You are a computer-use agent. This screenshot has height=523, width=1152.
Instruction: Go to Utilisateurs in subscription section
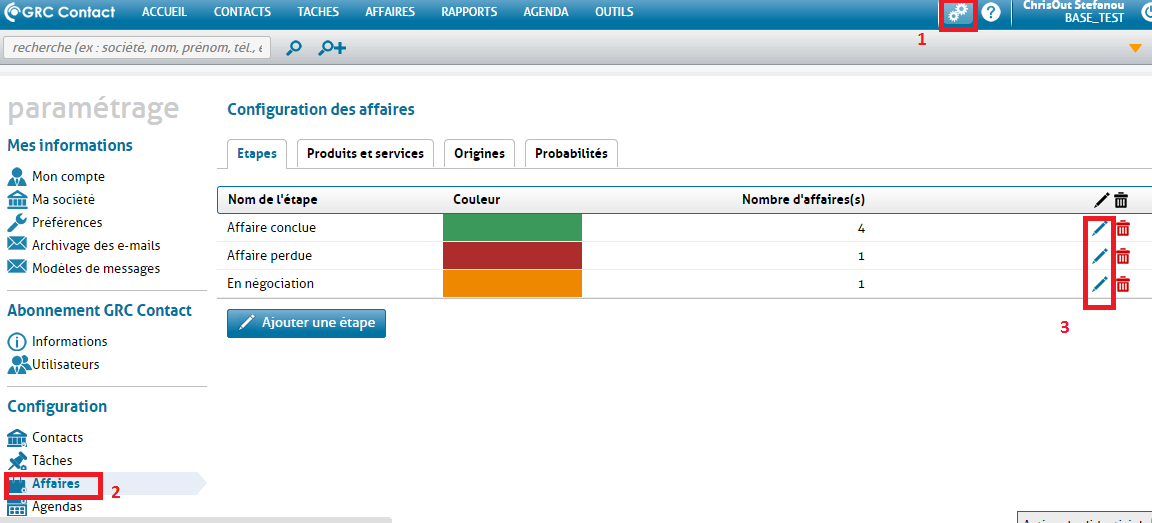(65, 364)
